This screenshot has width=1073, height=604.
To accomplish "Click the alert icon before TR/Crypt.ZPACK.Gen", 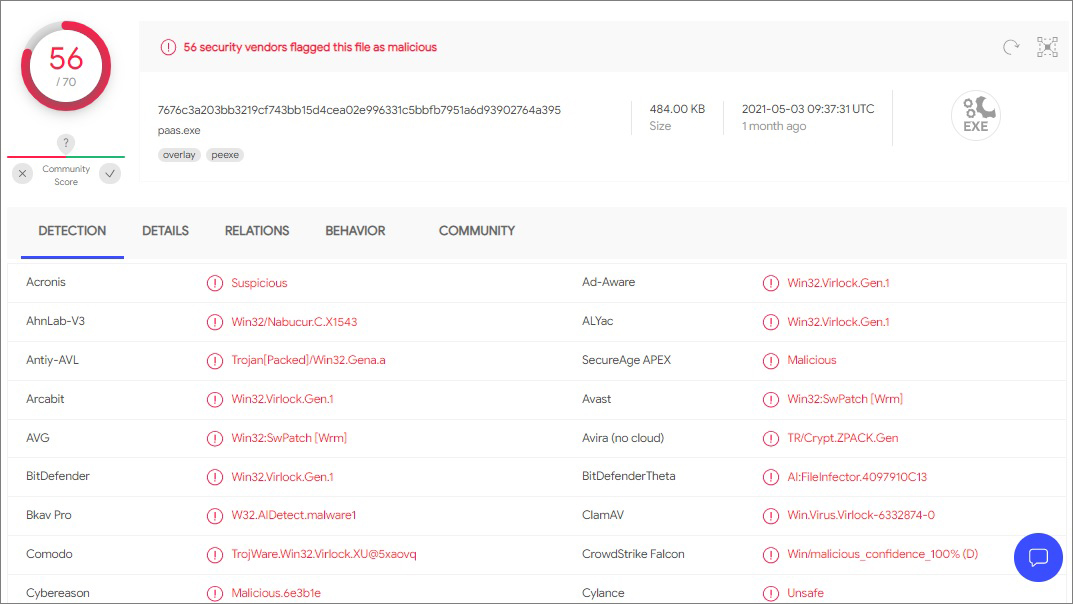I will pyautogui.click(x=771, y=438).
